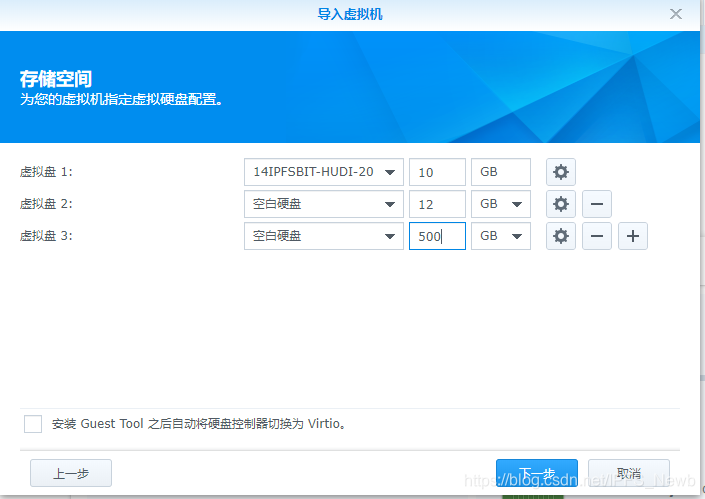Proceed with the 下一步 button

pyautogui.click(x=537, y=473)
